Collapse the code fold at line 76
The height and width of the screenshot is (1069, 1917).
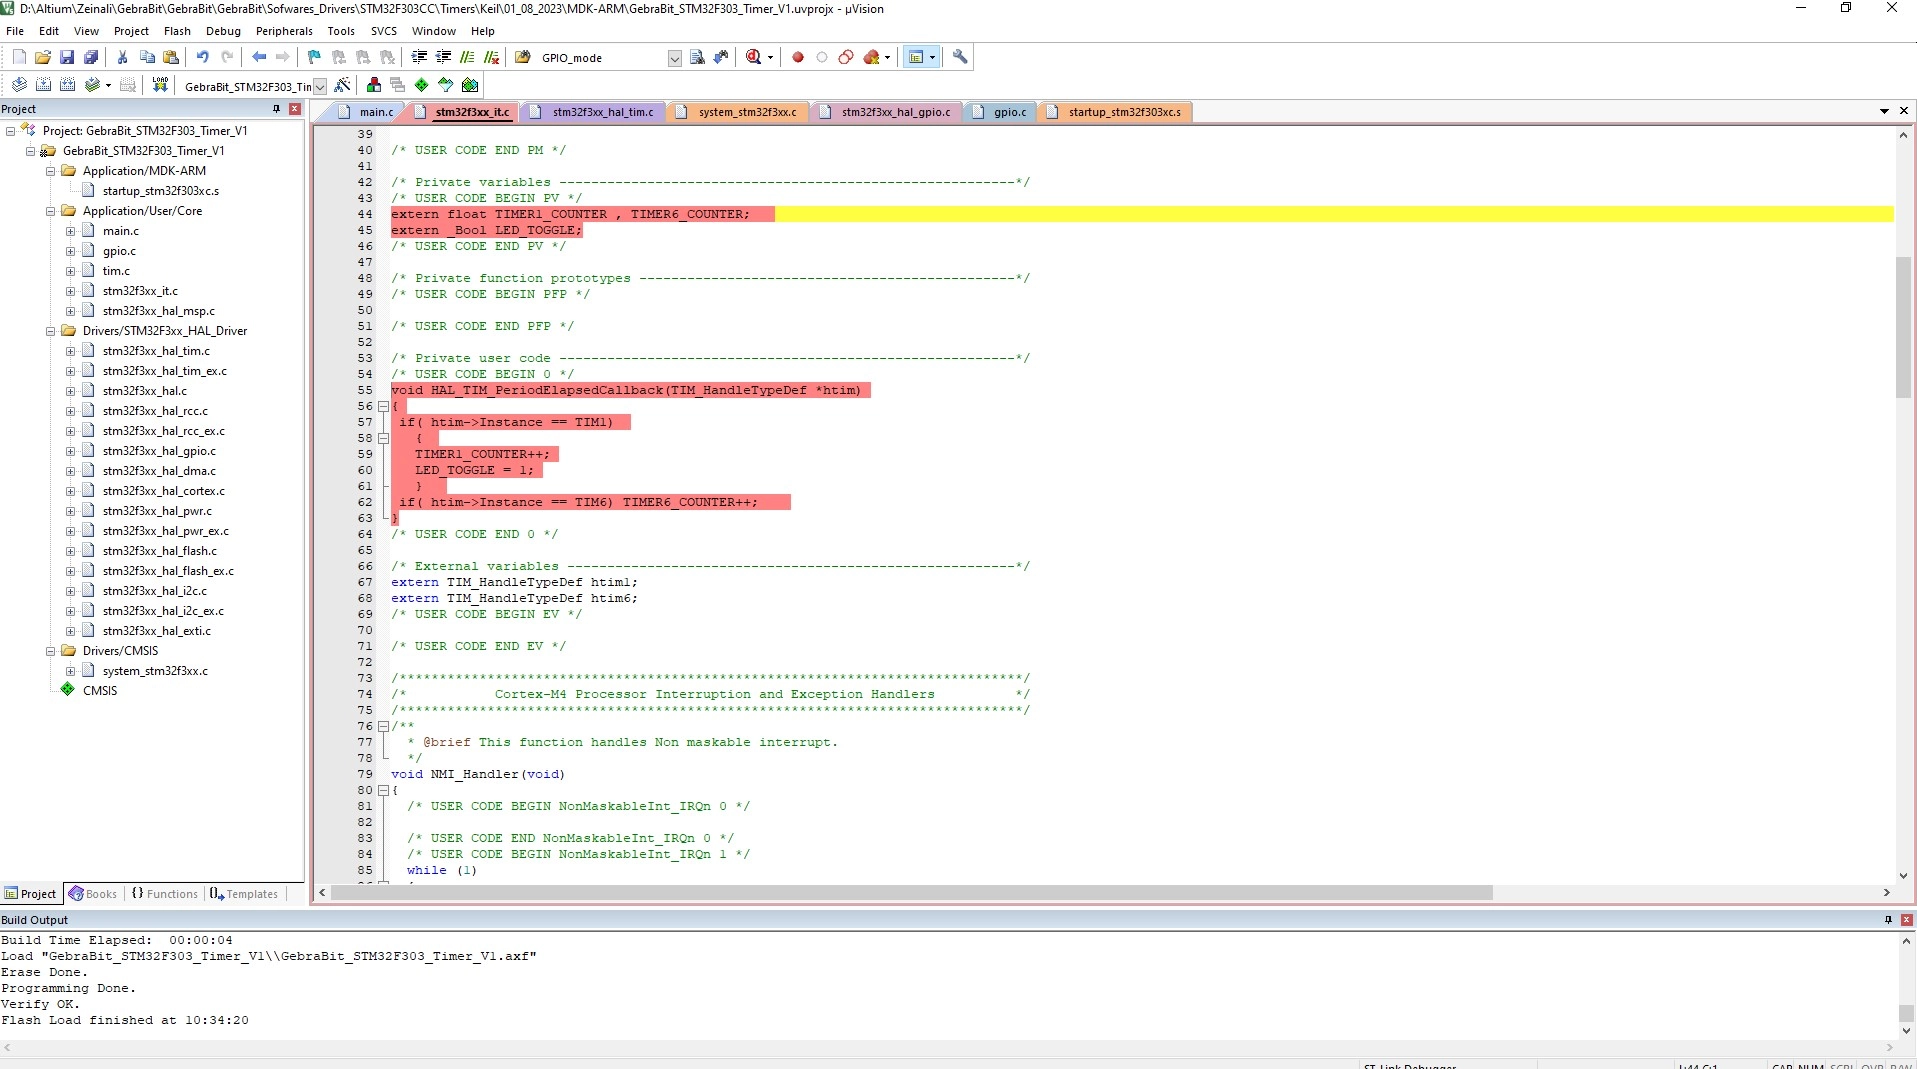pos(383,726)
